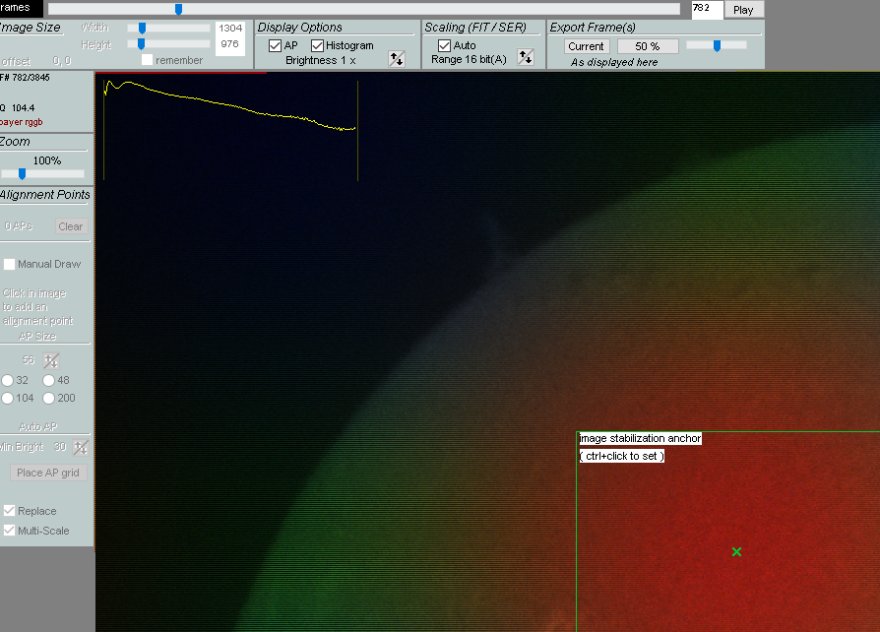Click the Zoom slider handle
Viewport: 880px width, 632px height.
[22, 174]
